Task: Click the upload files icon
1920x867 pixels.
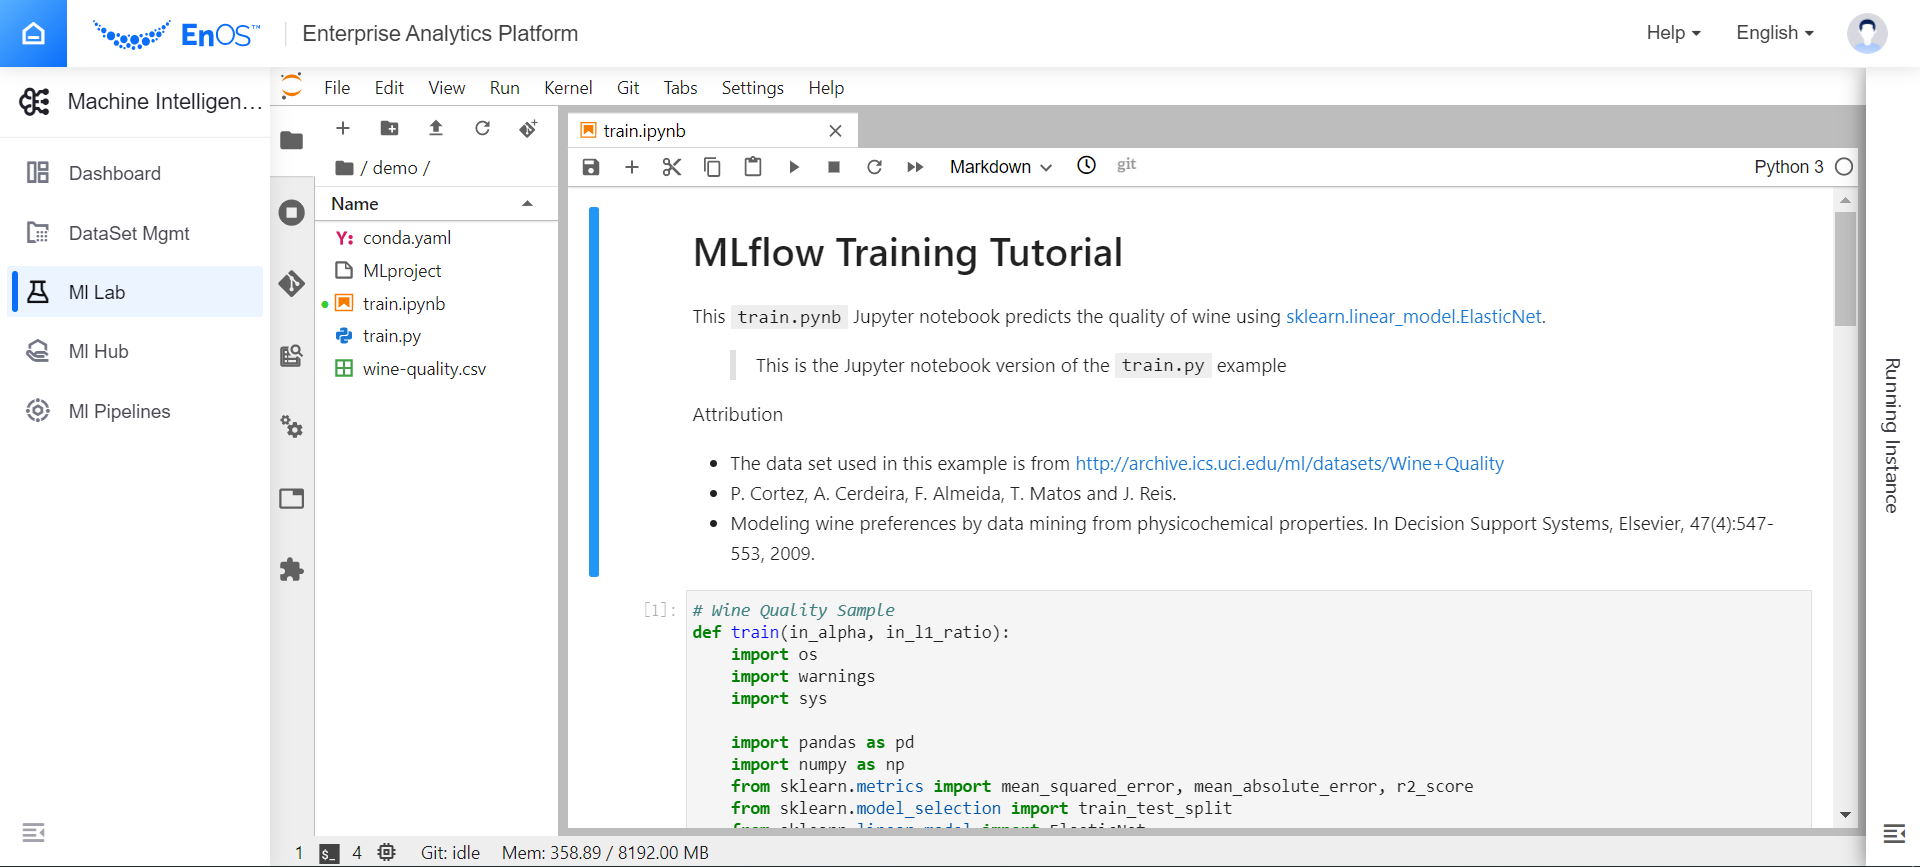Action: [x=436, y=128]
